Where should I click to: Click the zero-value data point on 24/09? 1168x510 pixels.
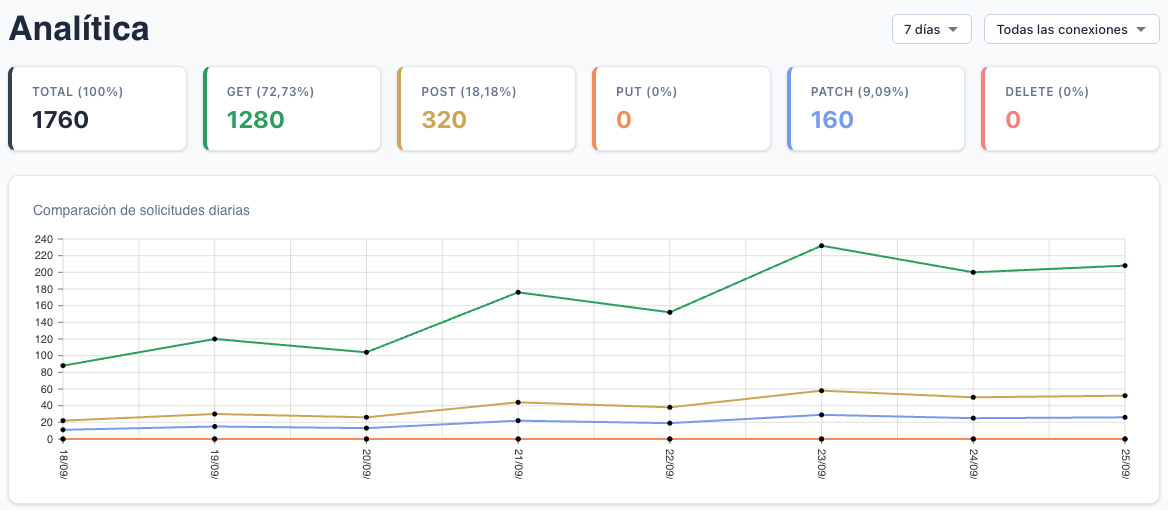973,439
